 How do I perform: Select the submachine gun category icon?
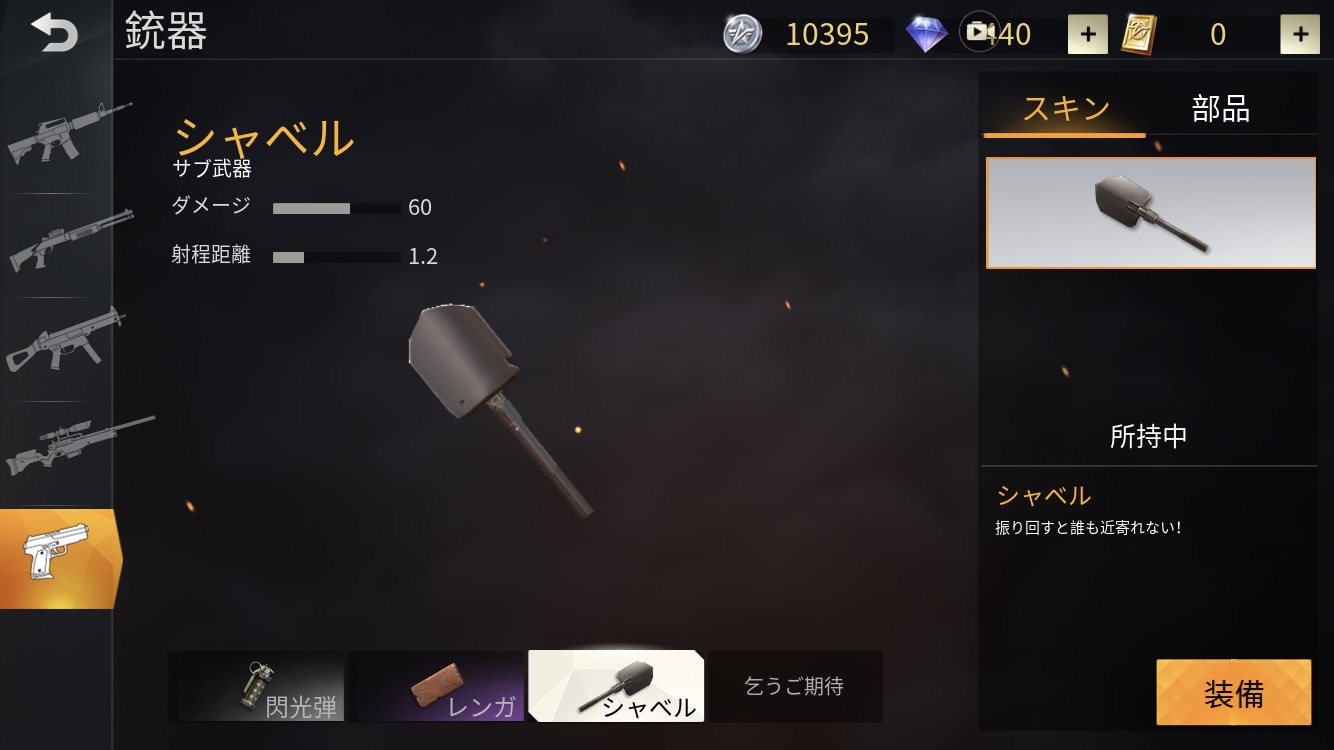(x=65, y=341)
